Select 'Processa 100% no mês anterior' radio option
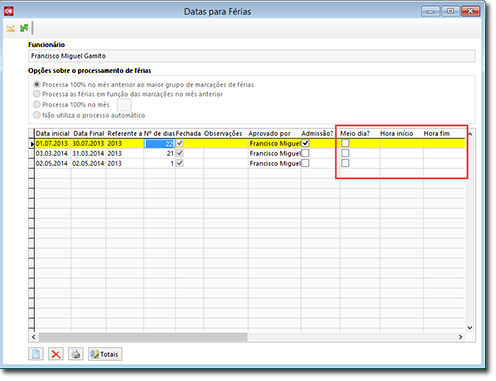 tap(37, 84)
